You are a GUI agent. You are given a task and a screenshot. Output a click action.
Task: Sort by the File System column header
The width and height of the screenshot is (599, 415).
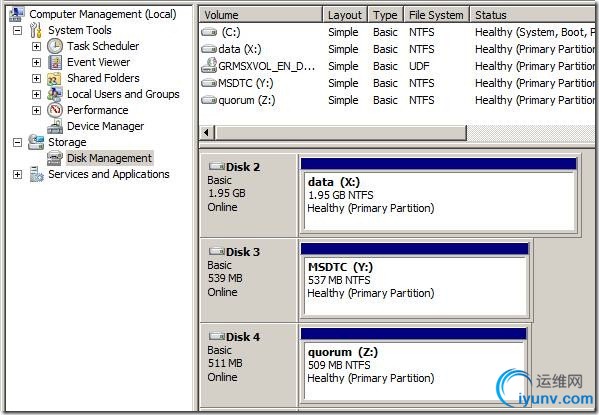pos(437,15)
